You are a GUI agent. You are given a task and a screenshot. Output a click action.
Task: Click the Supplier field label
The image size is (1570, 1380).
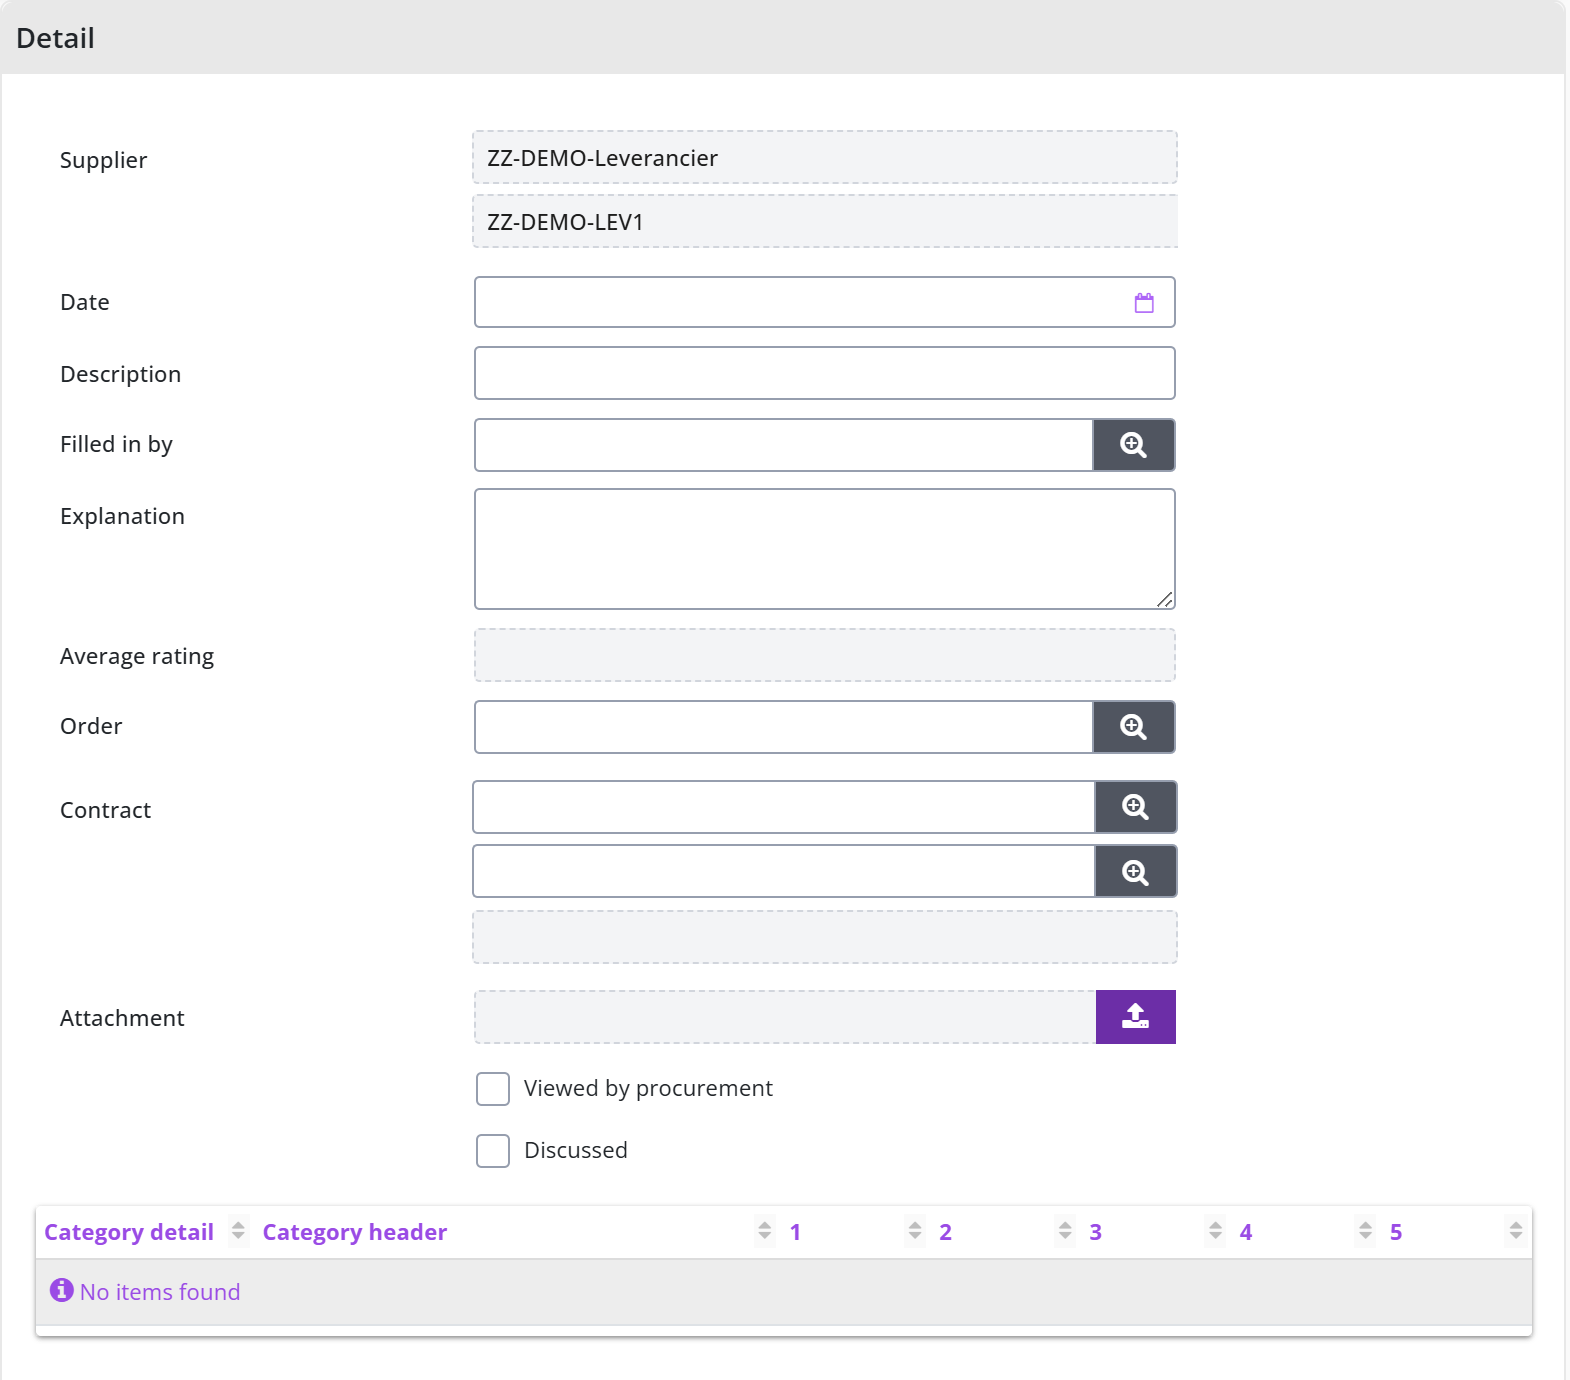tap(103, 160)
